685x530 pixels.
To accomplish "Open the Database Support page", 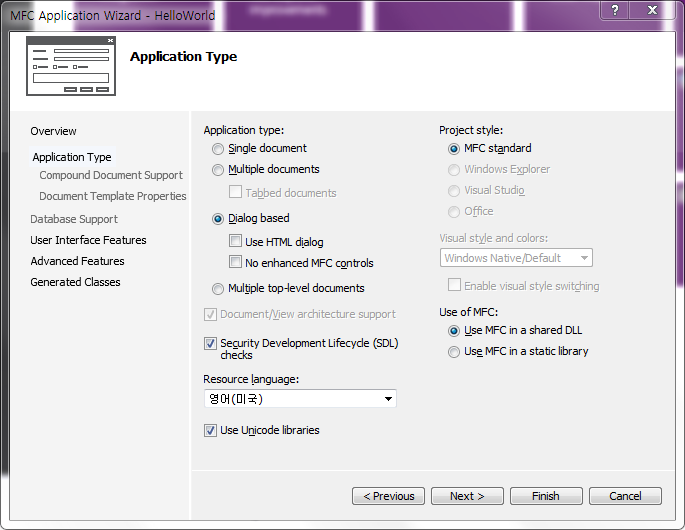I will click(x=74, y=219).
